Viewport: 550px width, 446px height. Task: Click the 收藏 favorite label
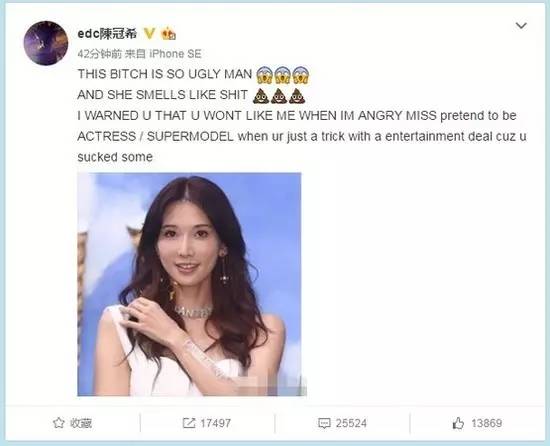tap(81, 423)
